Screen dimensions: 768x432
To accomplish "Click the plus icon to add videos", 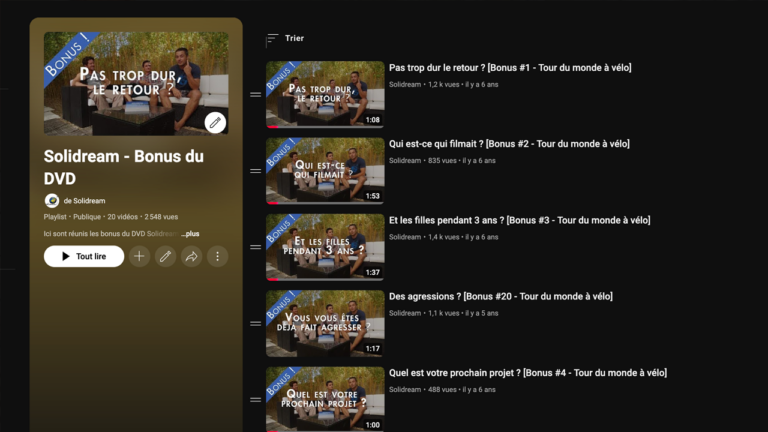I will (x=139, y=256).
